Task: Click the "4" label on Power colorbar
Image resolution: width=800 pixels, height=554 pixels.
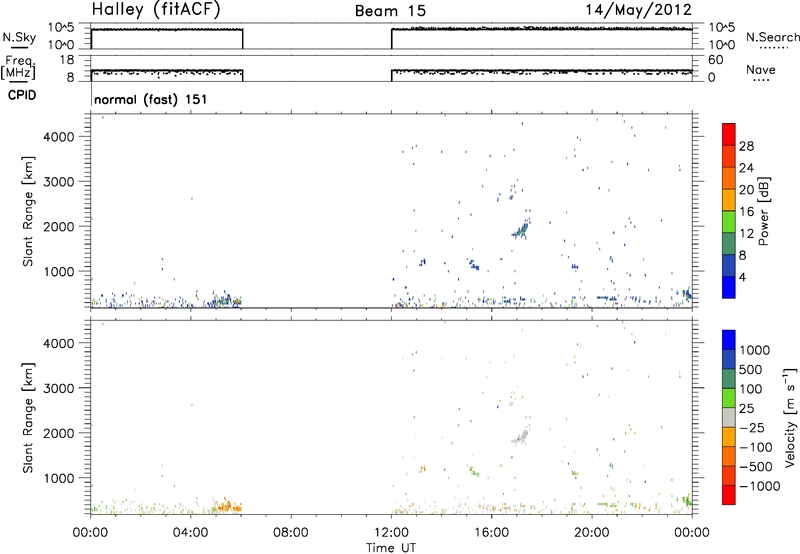Action: point(742,277)
